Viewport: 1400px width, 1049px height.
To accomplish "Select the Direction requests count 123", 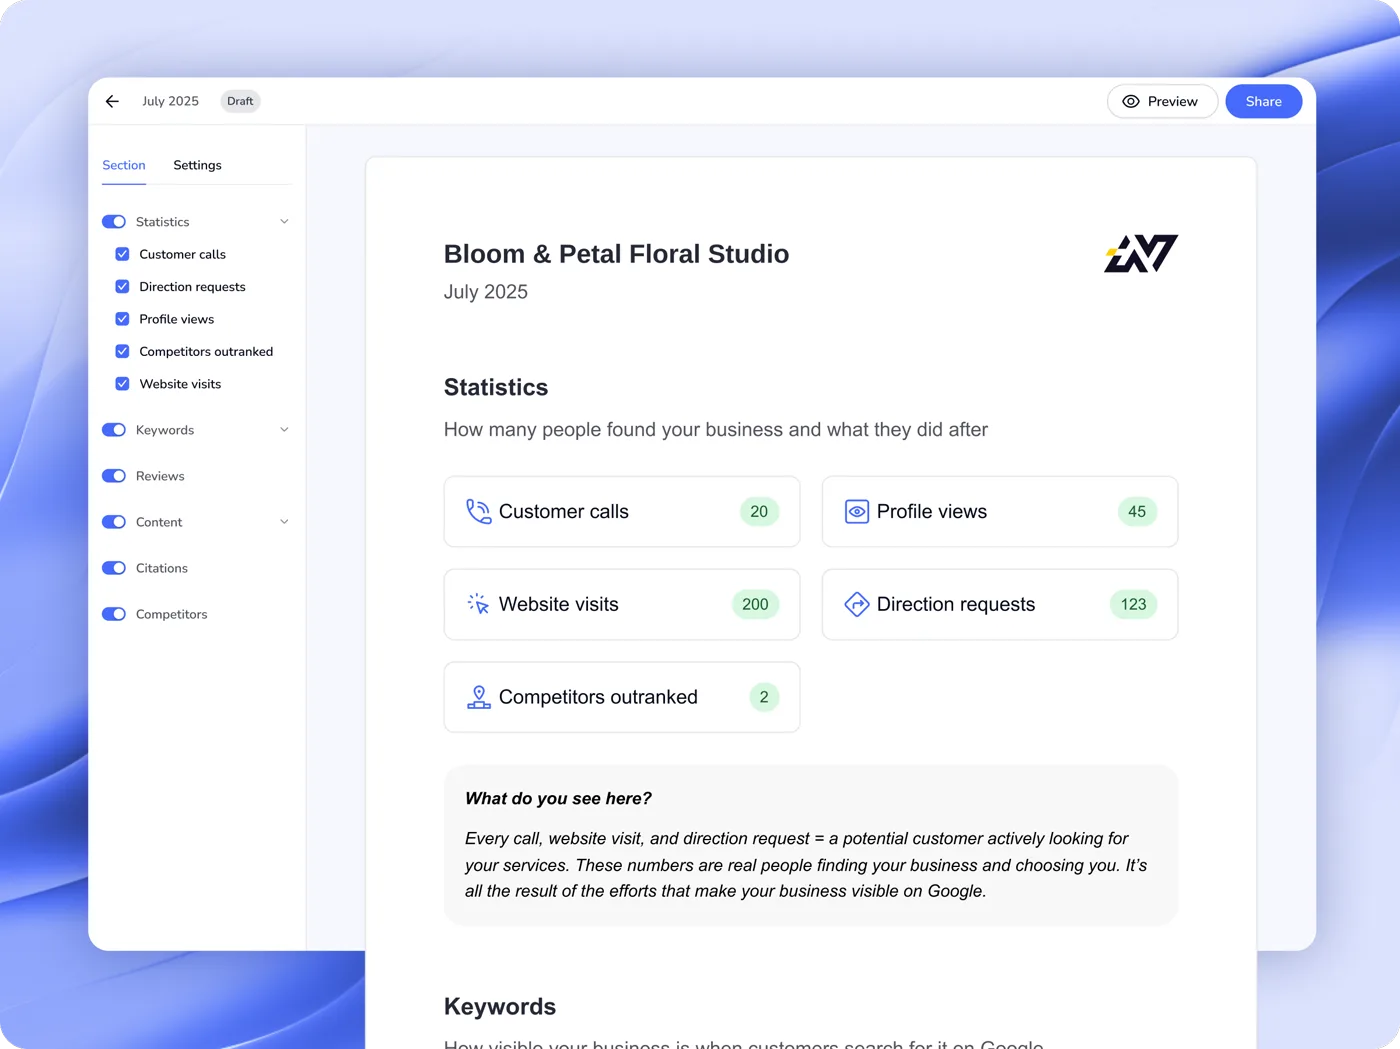I will coord(1133,604).
